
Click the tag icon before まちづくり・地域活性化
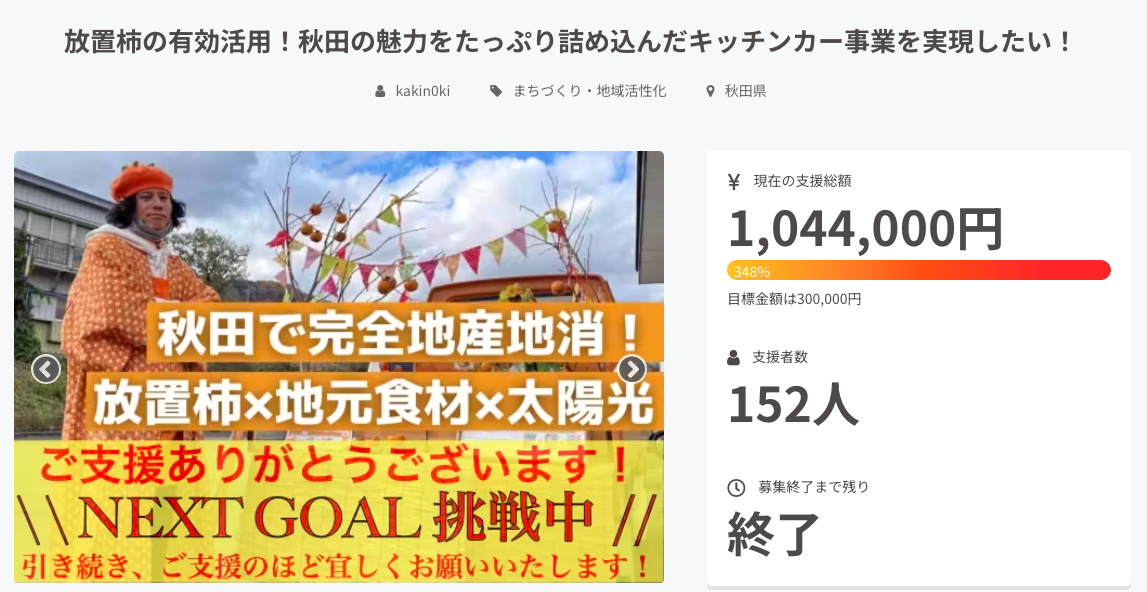(496, 91)
